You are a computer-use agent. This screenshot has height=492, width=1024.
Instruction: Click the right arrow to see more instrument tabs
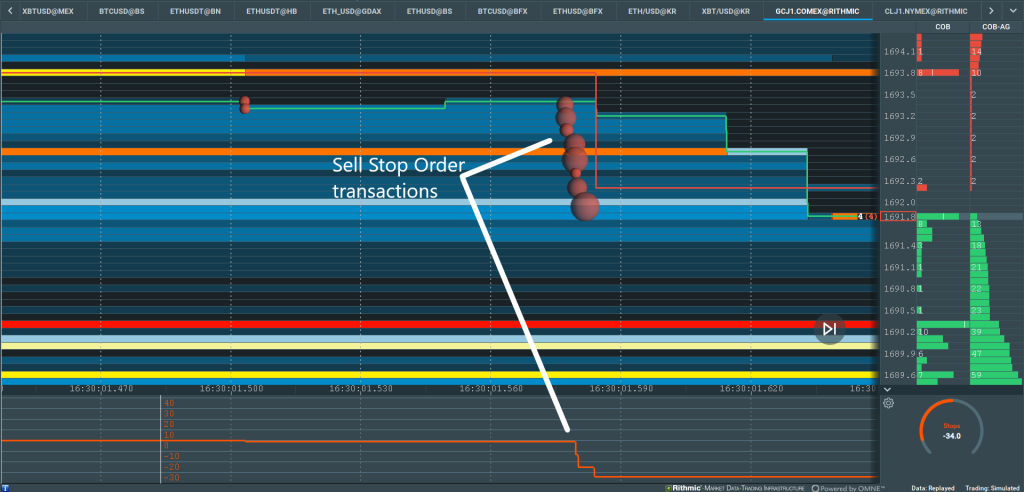click(991, 11)
